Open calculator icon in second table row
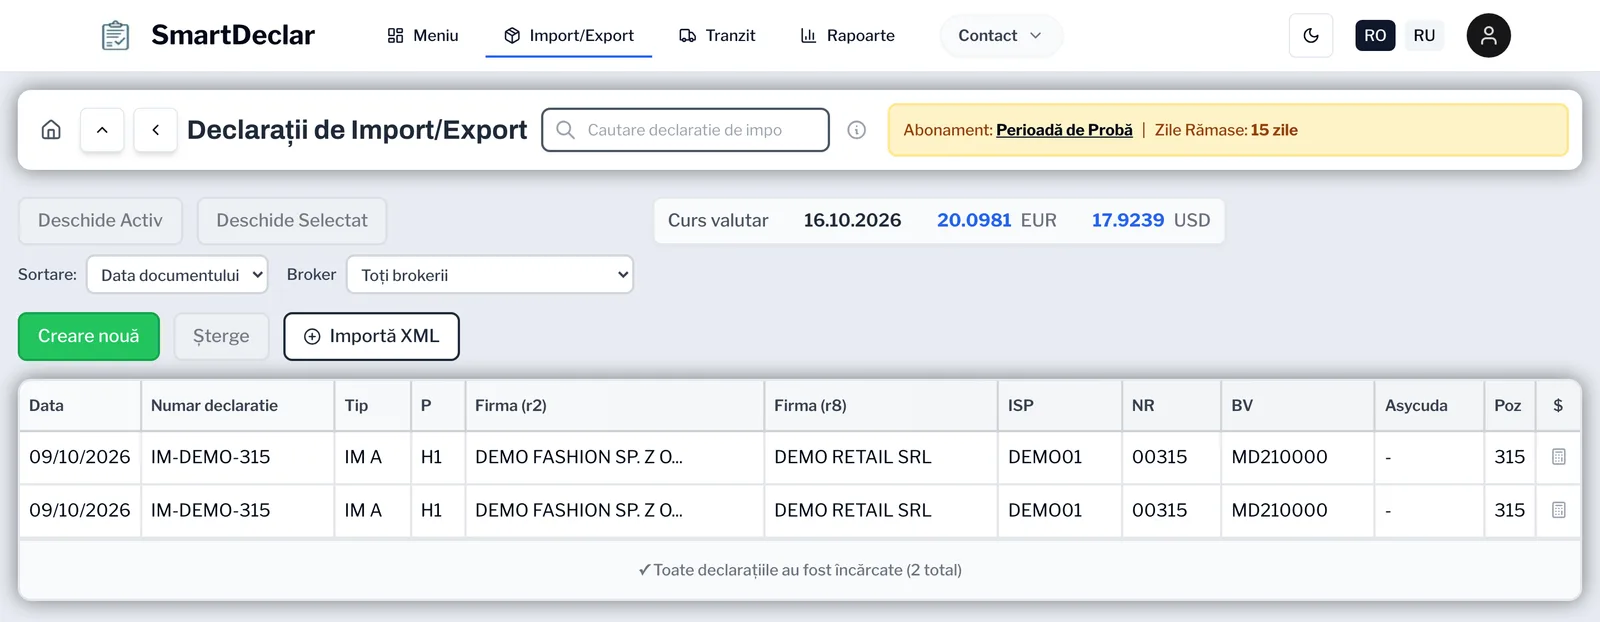Image resolution: width=1600 pixels, height=622 pixels. [1559, 510]
